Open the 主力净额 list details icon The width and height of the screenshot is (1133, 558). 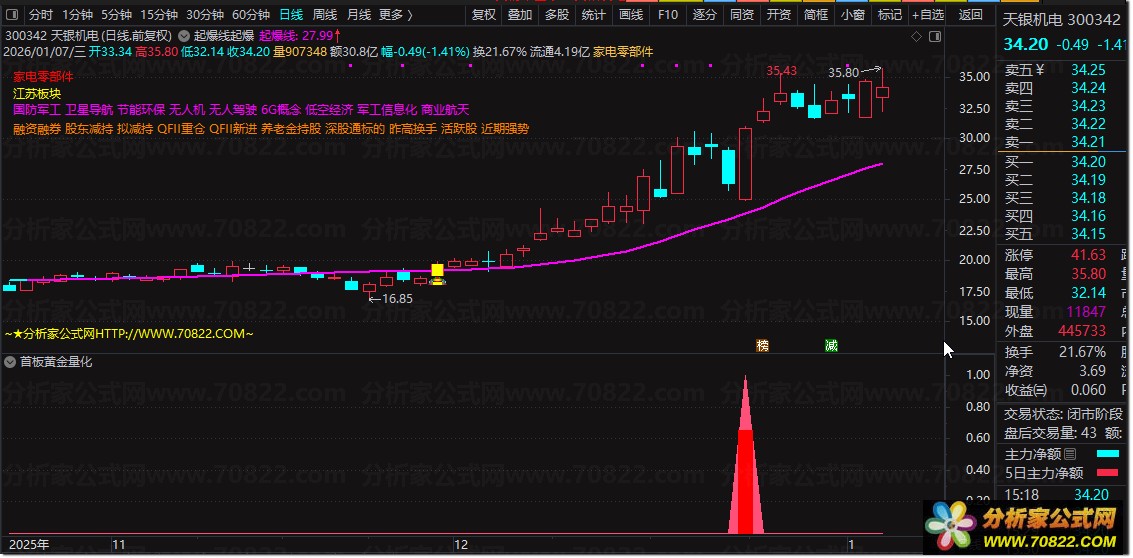(x=1070, y=454)
